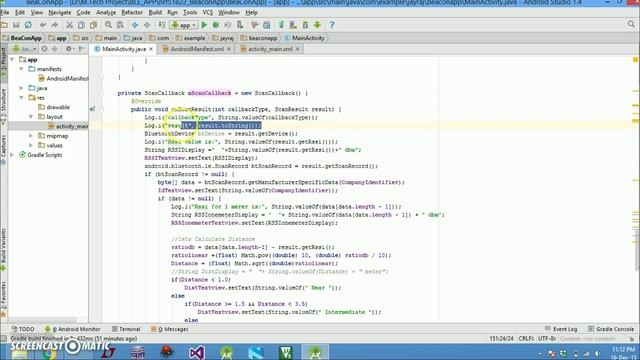This screenshot has width=640, height=360.
Task: Click the Collapse All icon in Project panel
Action: coord(55,49)
